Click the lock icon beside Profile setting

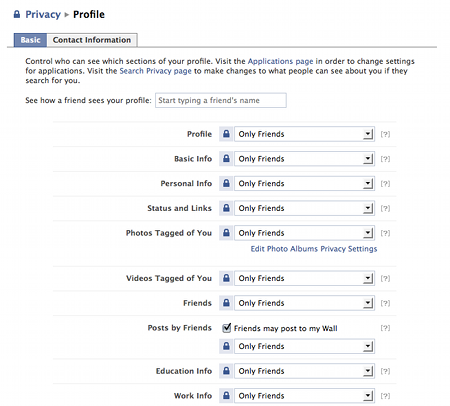226,134
